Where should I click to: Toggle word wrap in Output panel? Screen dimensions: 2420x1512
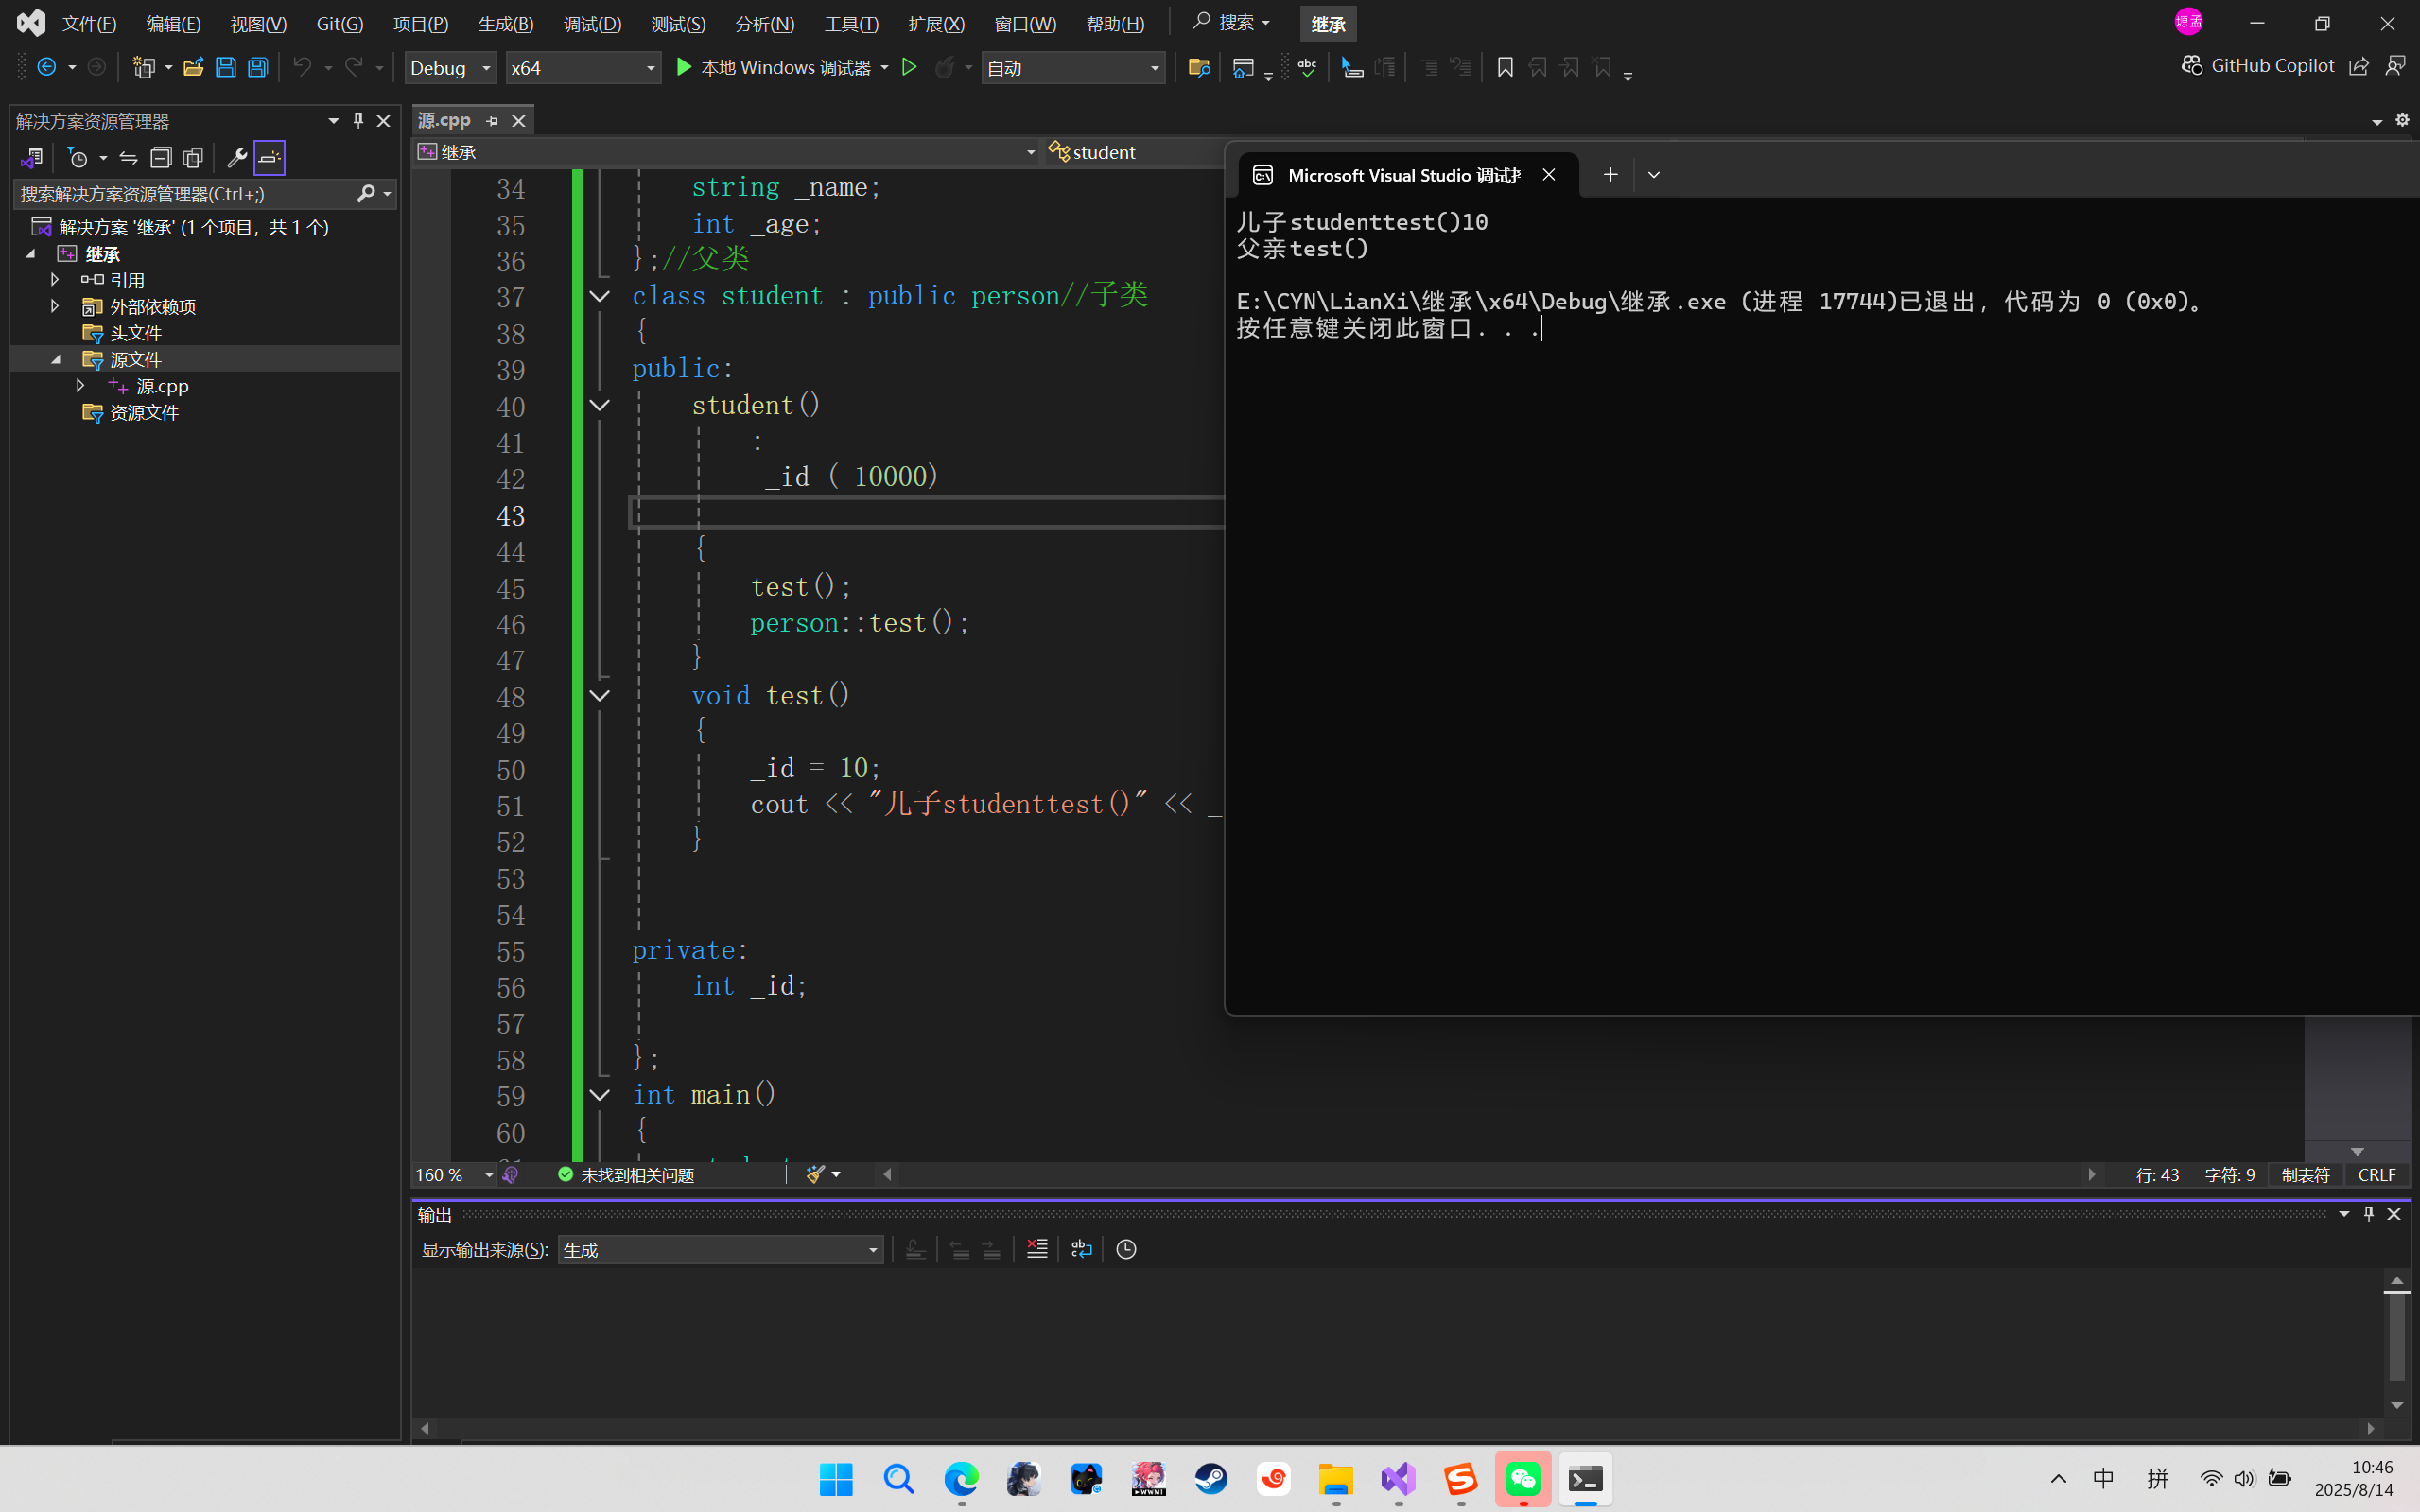coord(1081,1249)
